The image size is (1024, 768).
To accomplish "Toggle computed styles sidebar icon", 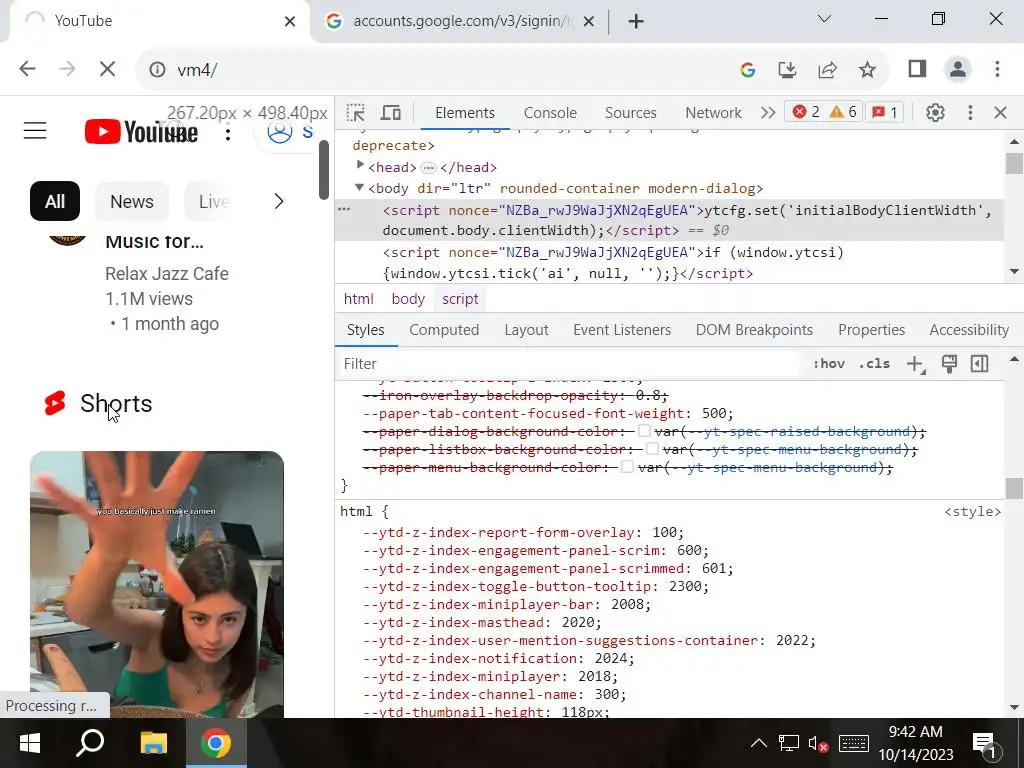I will (x=980, y=364).
